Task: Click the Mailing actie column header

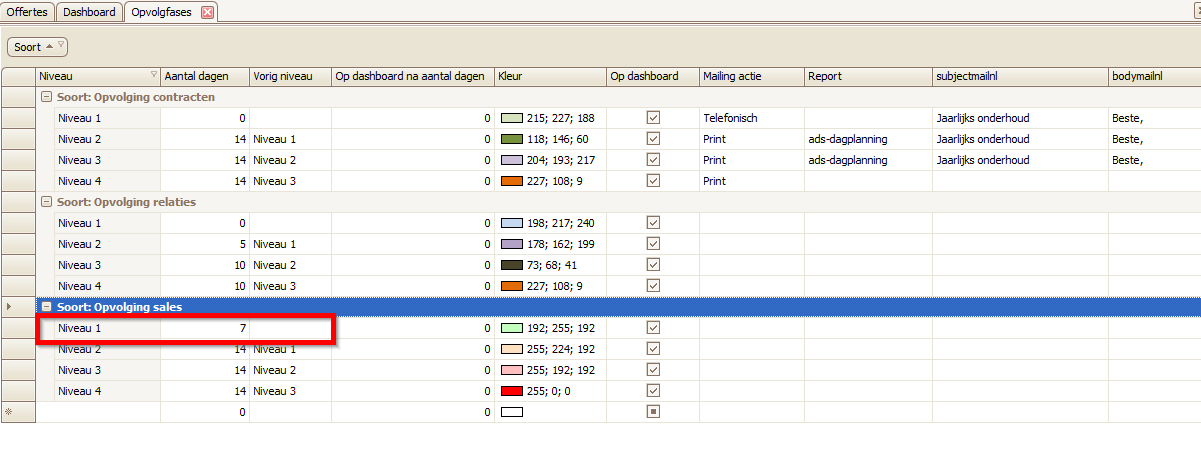Action: (751, 76)
